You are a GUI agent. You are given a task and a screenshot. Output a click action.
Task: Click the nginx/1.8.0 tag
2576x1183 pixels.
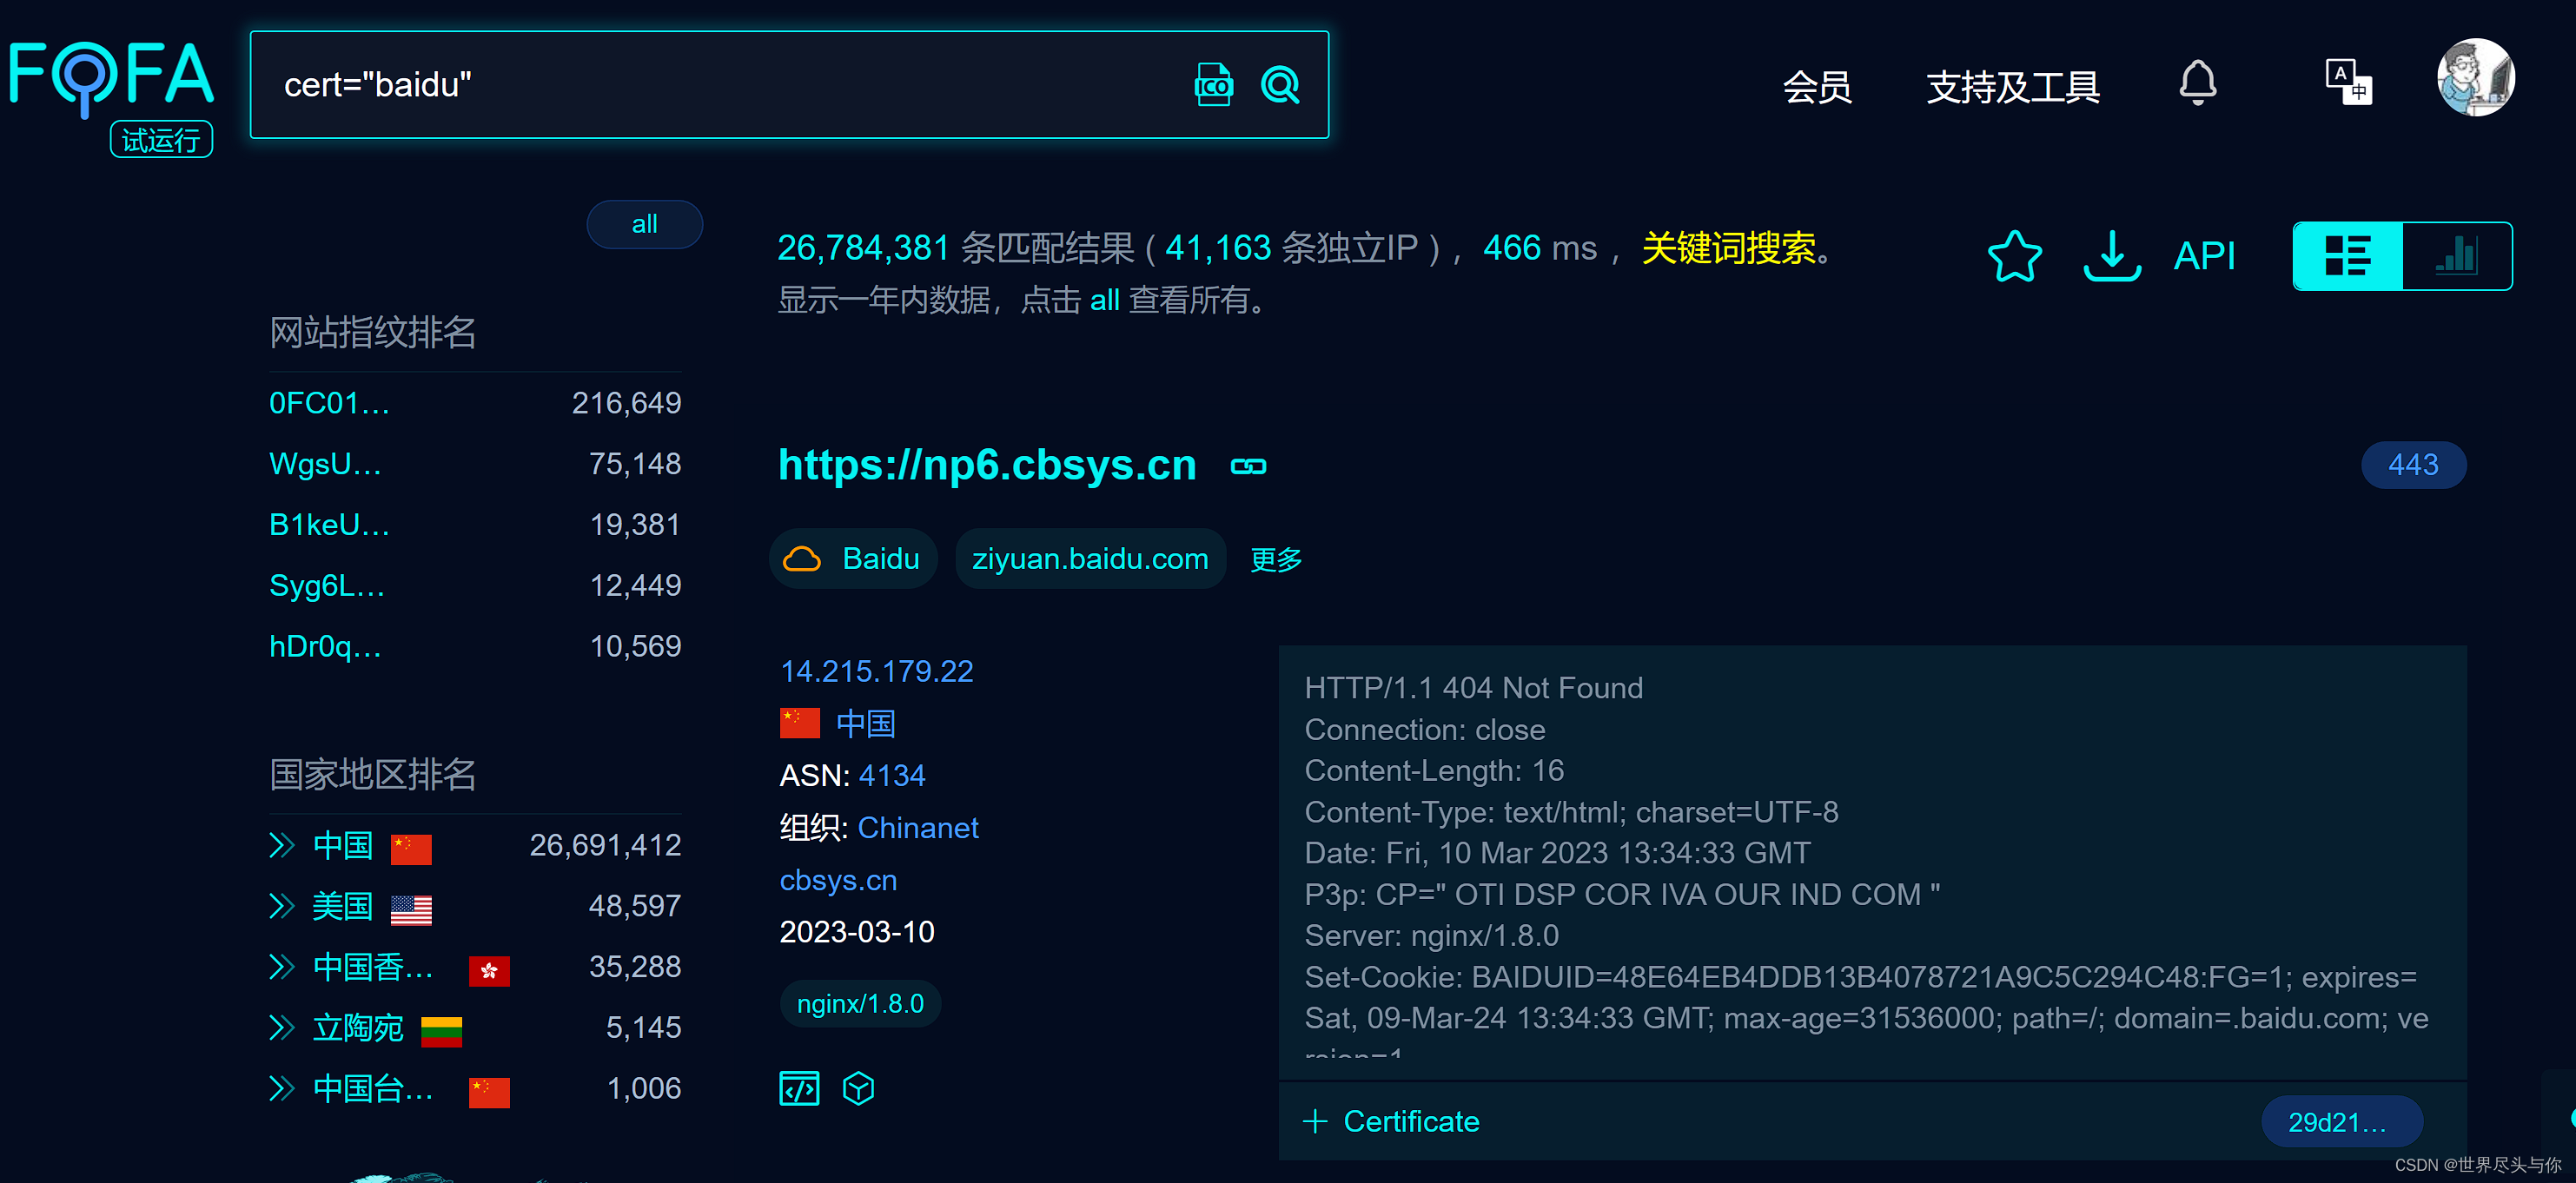pos(860,1003)
